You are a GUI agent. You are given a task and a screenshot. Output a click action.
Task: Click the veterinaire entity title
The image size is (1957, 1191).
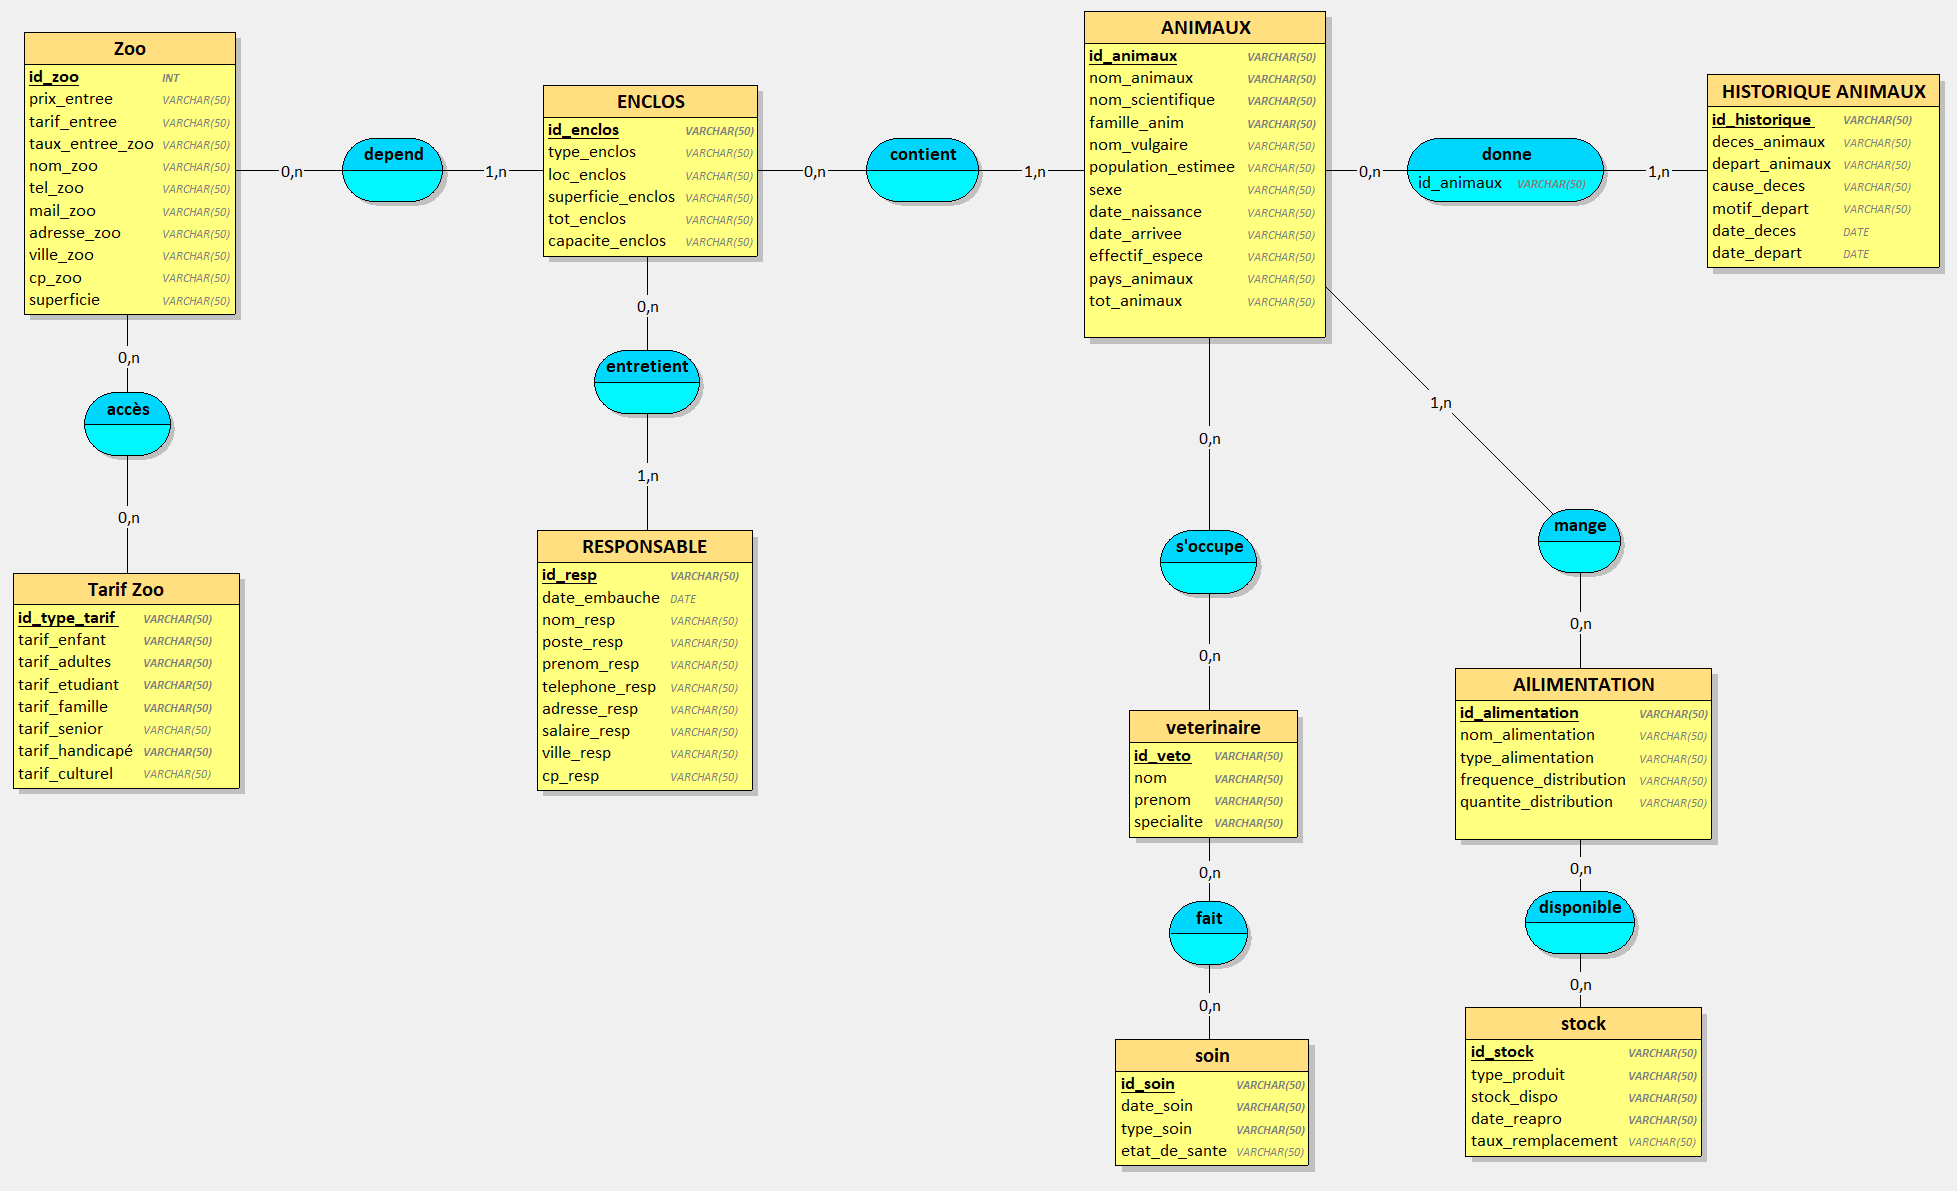point(1213,728)
